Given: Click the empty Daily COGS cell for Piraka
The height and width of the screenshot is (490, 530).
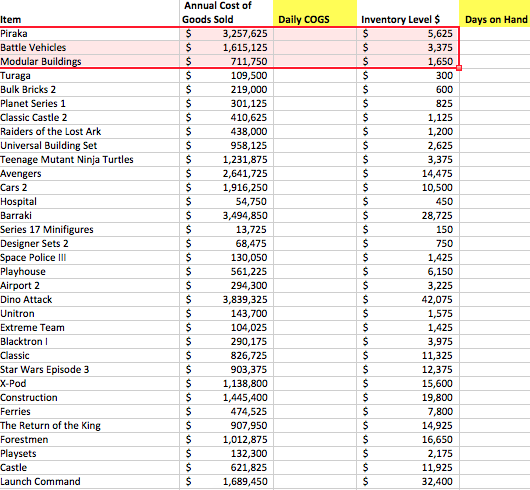Looking at the screenshot, I should coord(315,34).
